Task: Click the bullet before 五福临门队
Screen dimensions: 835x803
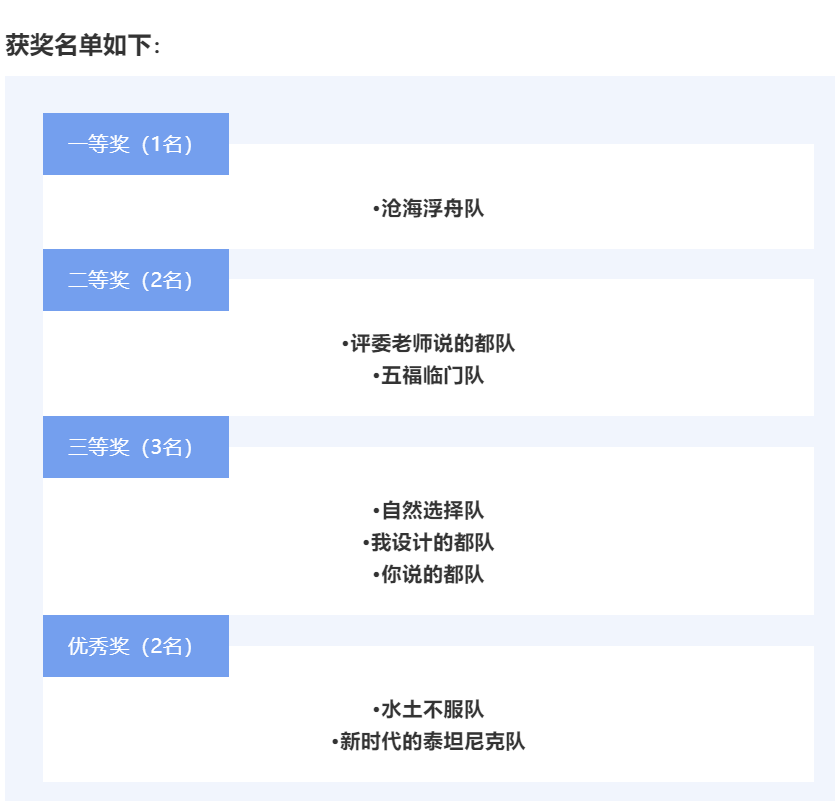Action: [x=376, y=377]
